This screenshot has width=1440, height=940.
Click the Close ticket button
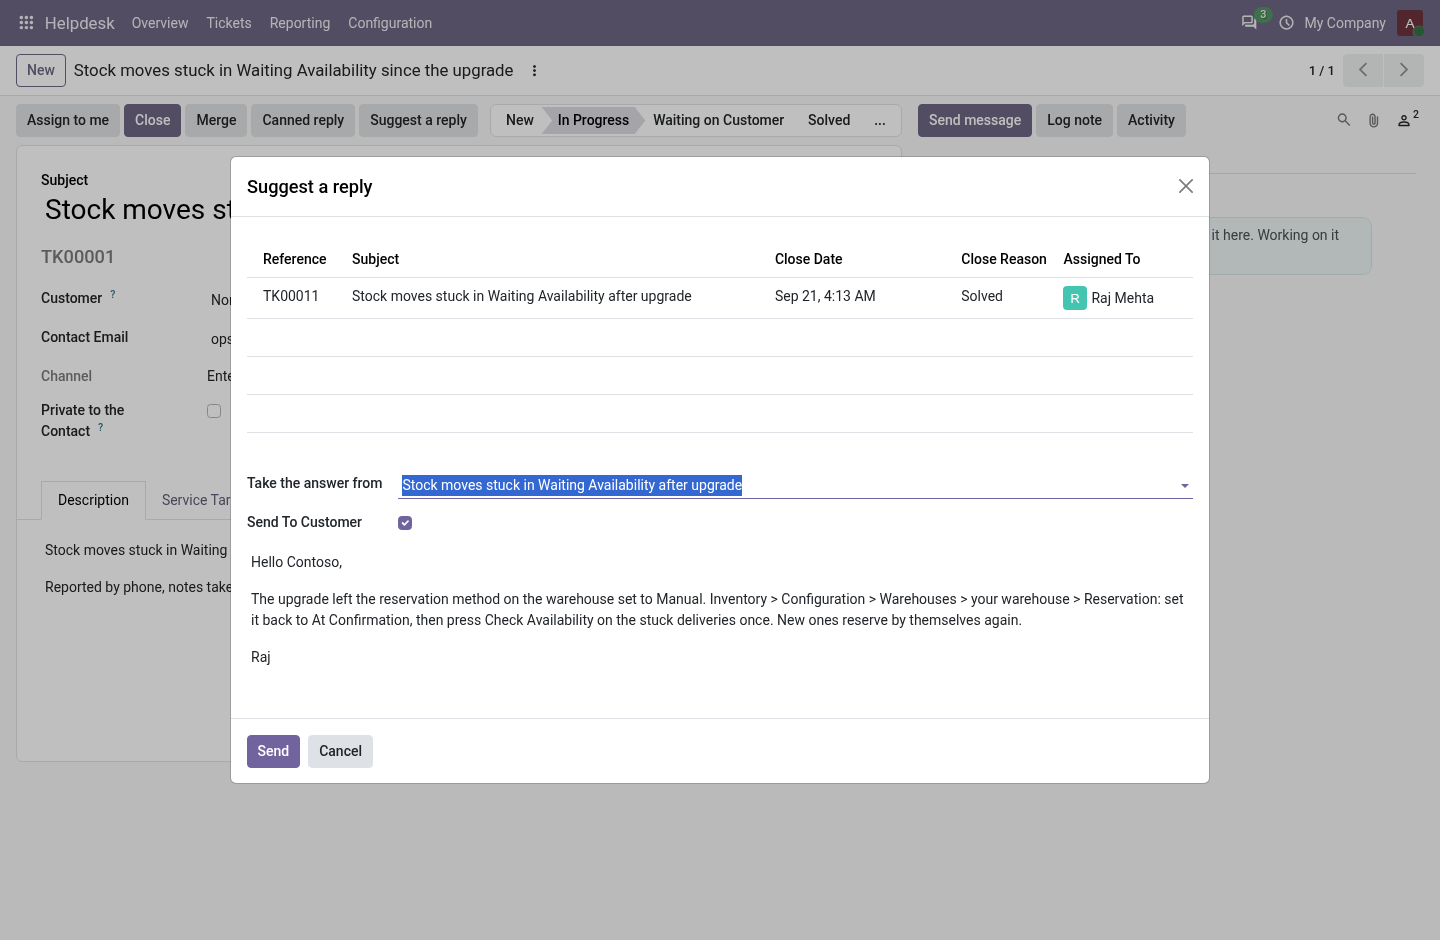click(x=152, y=120)
